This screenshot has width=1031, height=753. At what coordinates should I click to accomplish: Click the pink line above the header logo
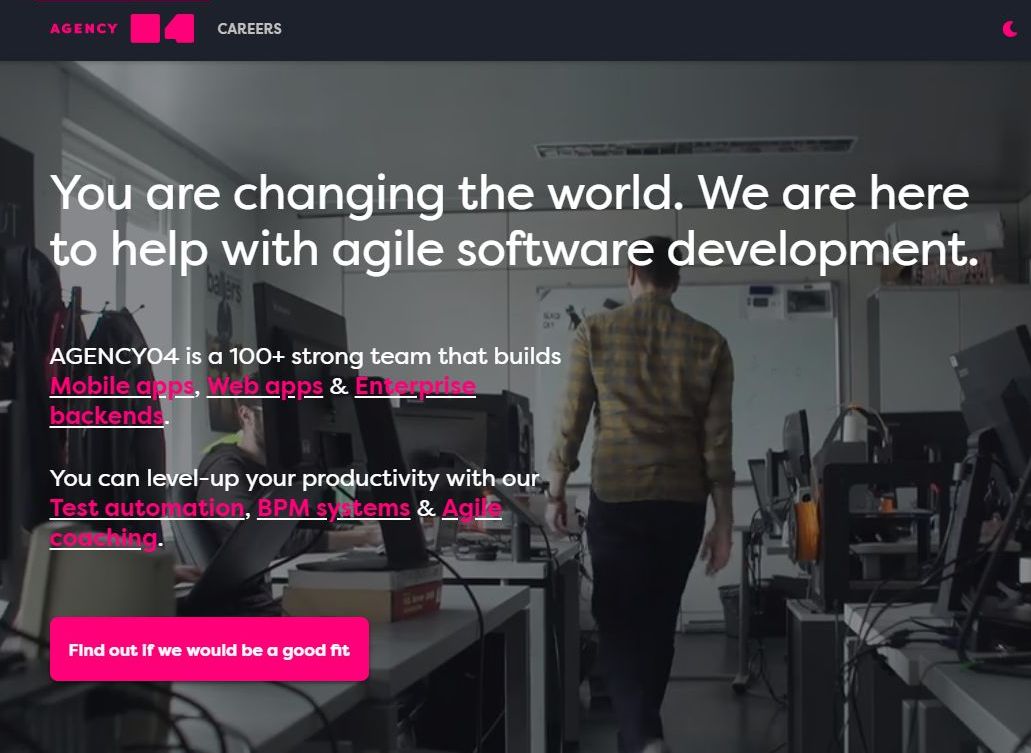click(122, 1)
